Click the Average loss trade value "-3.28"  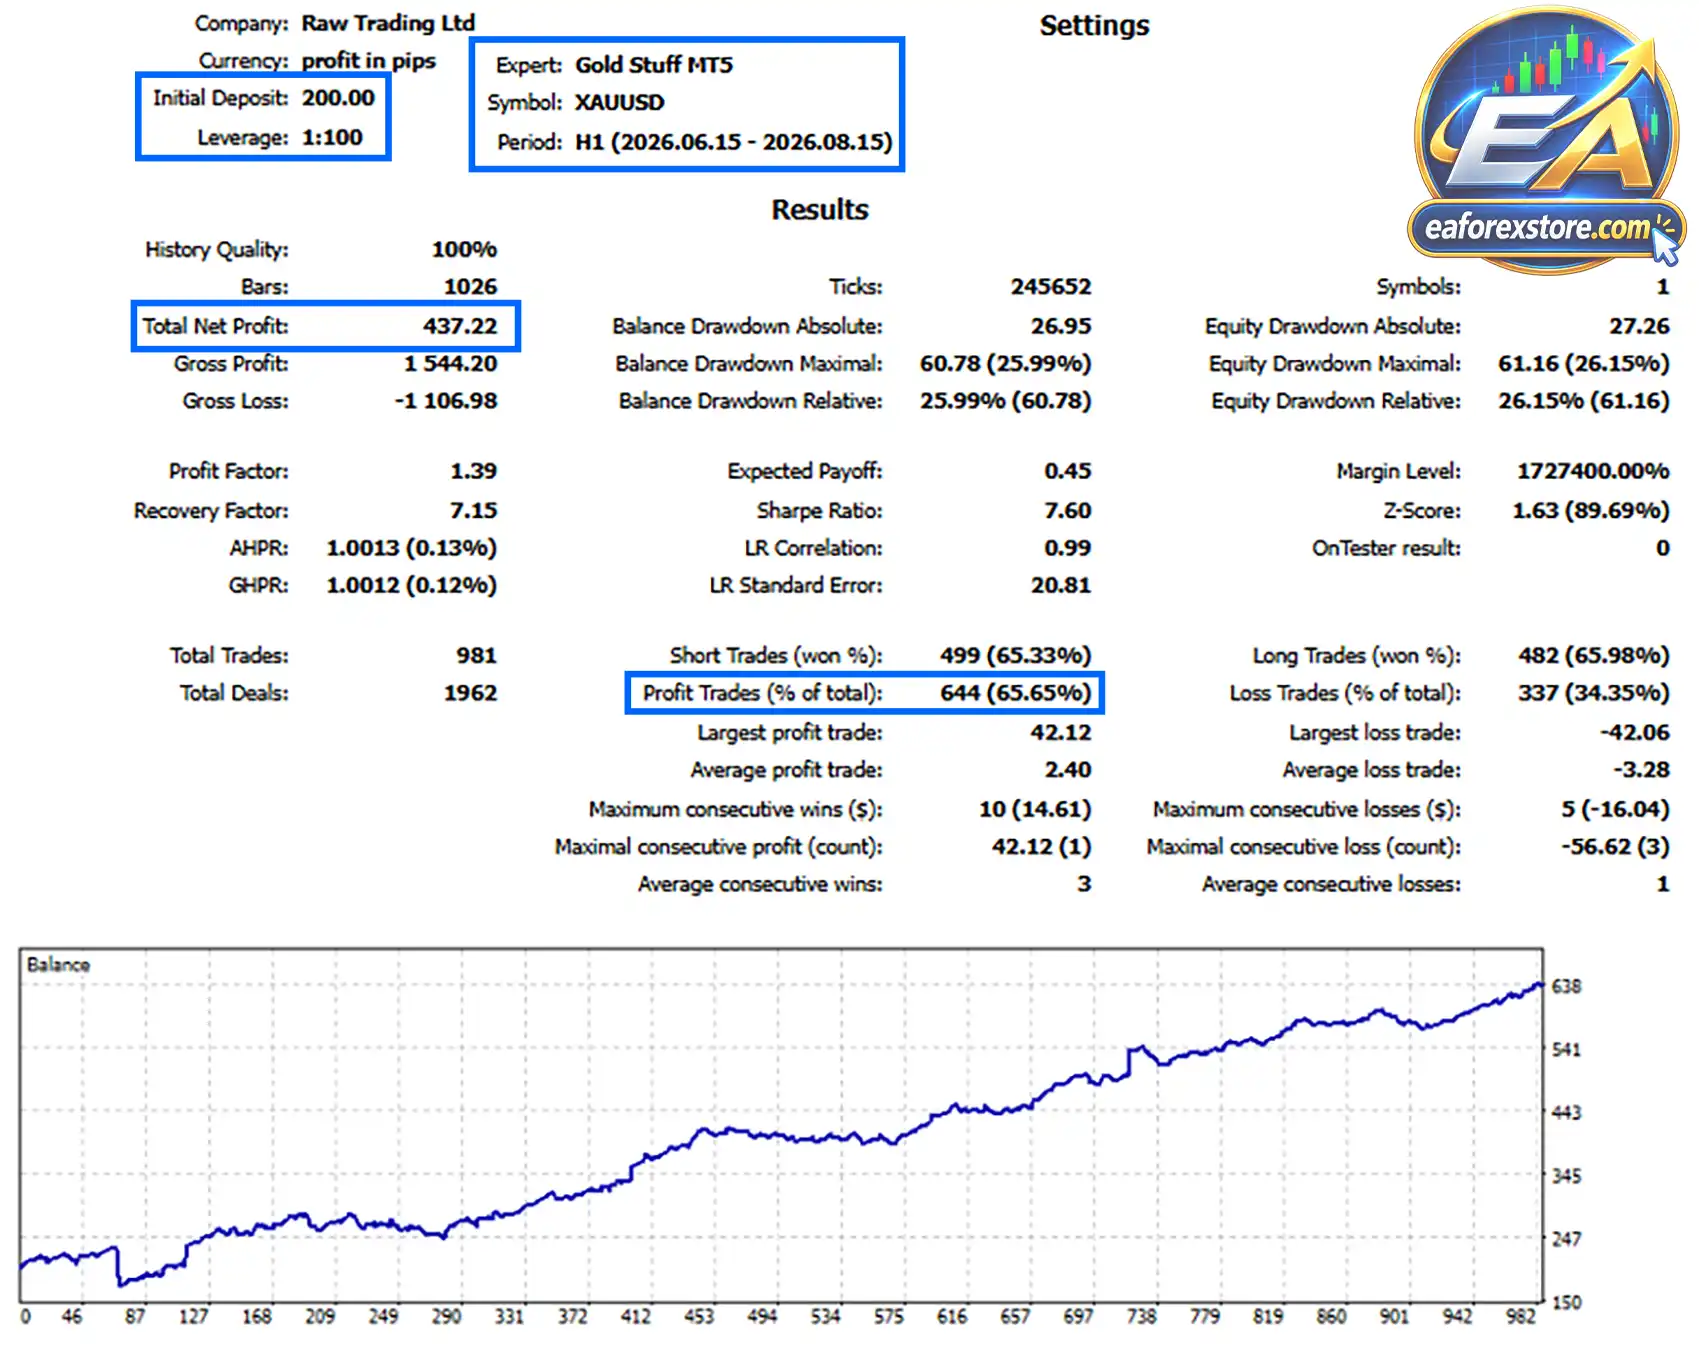pos(1640,770)
